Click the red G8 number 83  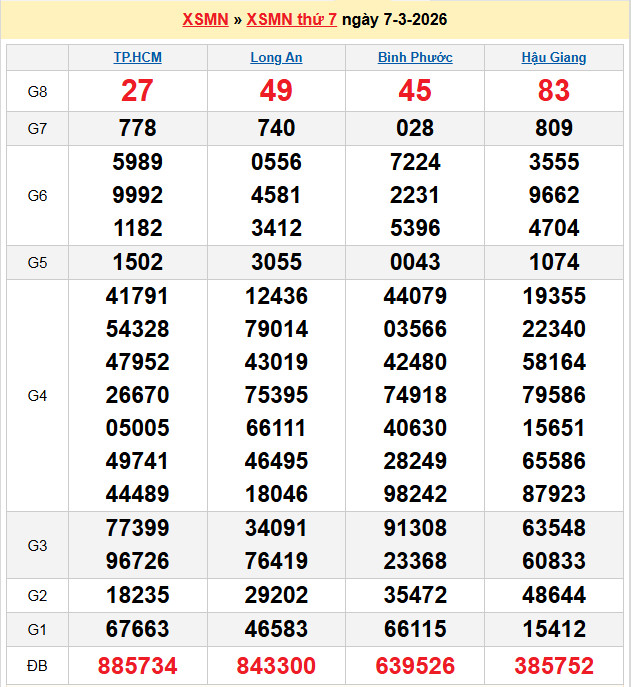pos(554,92)
